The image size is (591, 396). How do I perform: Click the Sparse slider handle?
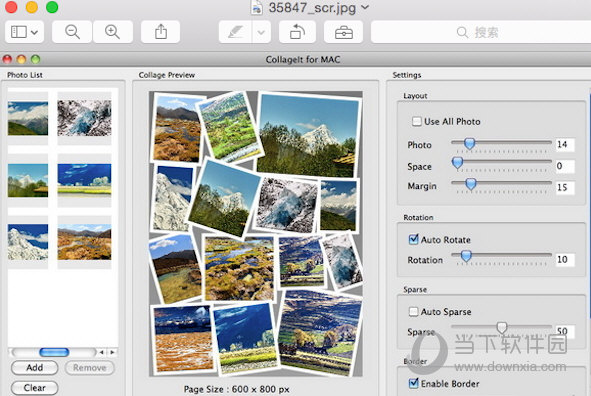point(502,327)
